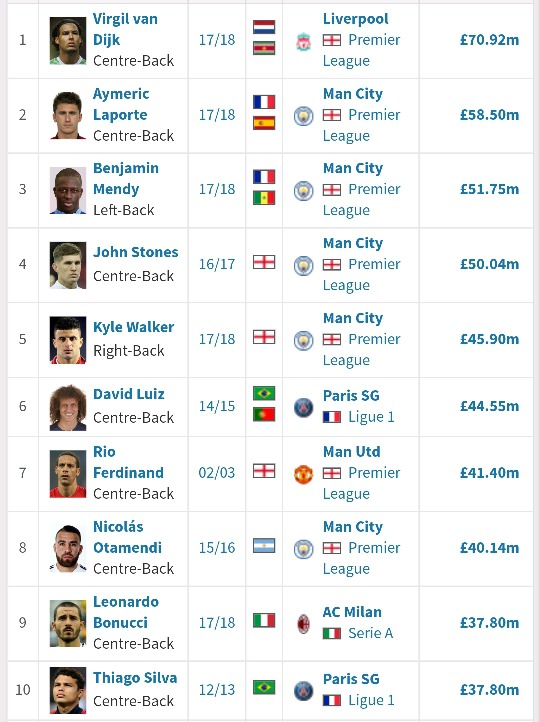
Task: Click the Italy flag next to Serie A
Action: tap(332, 634)
